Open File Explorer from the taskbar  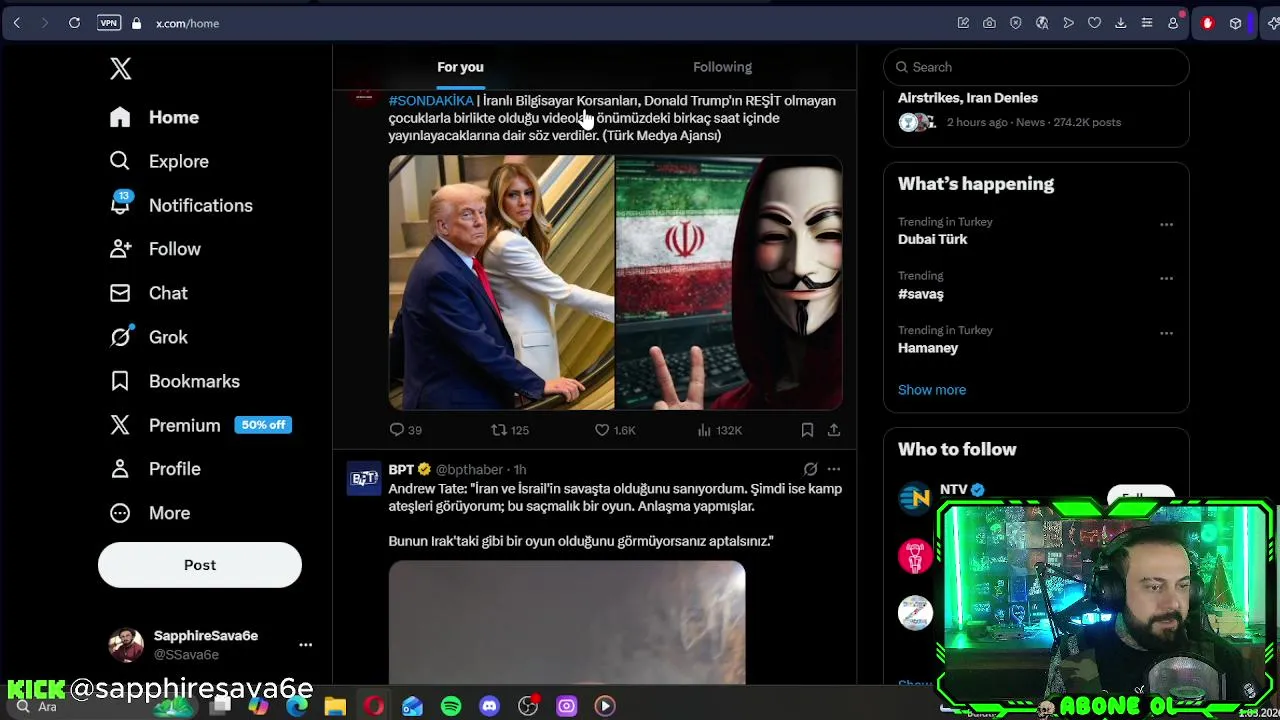(x=335, y=707)
